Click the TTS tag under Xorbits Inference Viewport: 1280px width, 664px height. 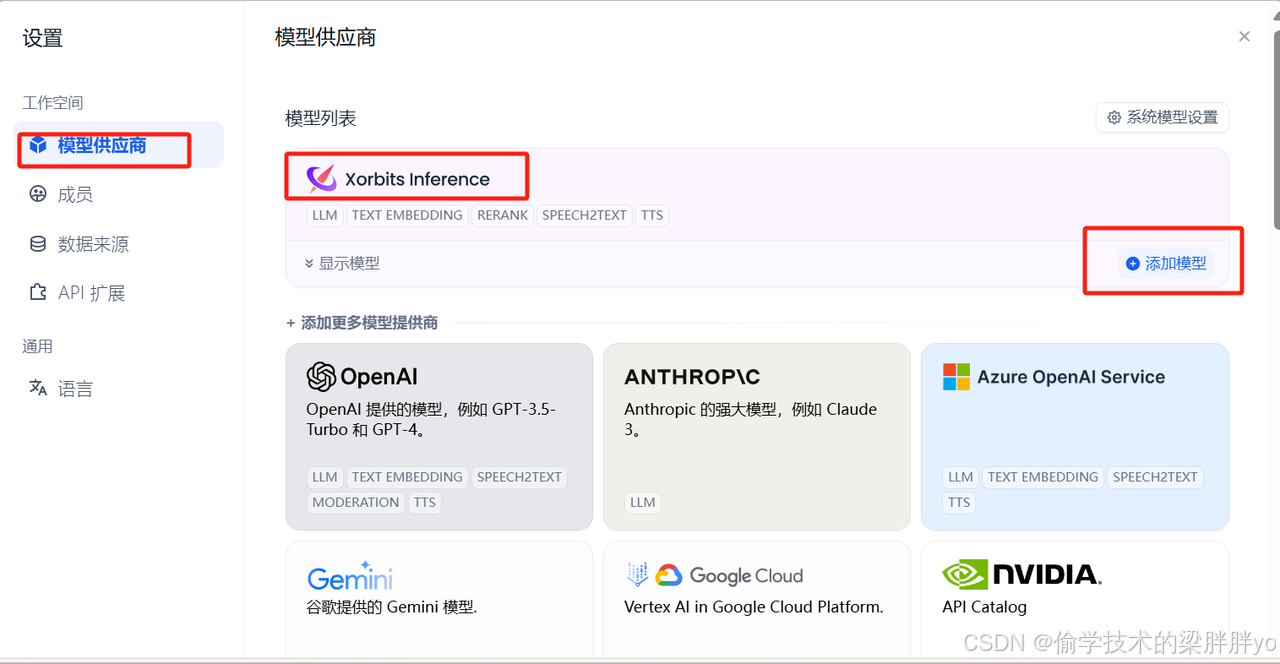(x=652, y=215)
